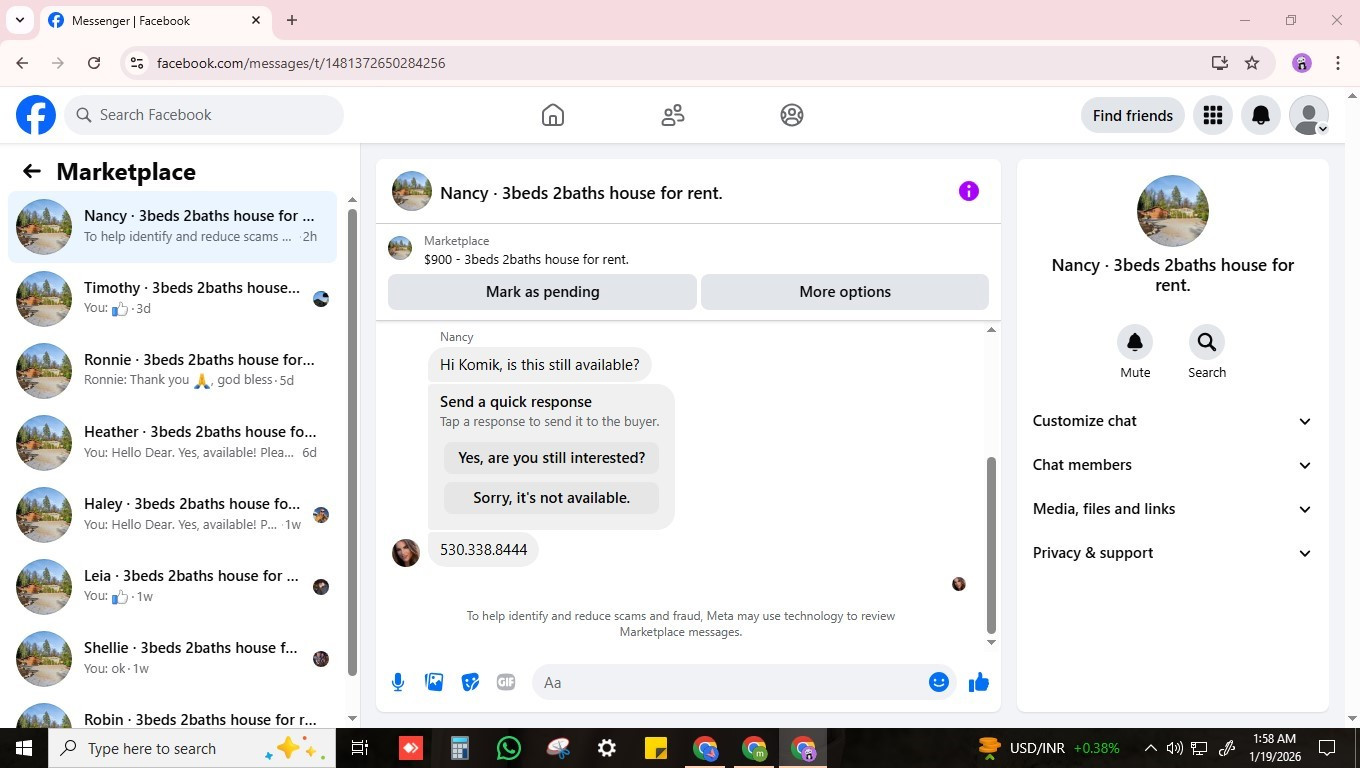1360x768 pixels.
Task: Open the Notifications bell
Action: click(1261, 115)
